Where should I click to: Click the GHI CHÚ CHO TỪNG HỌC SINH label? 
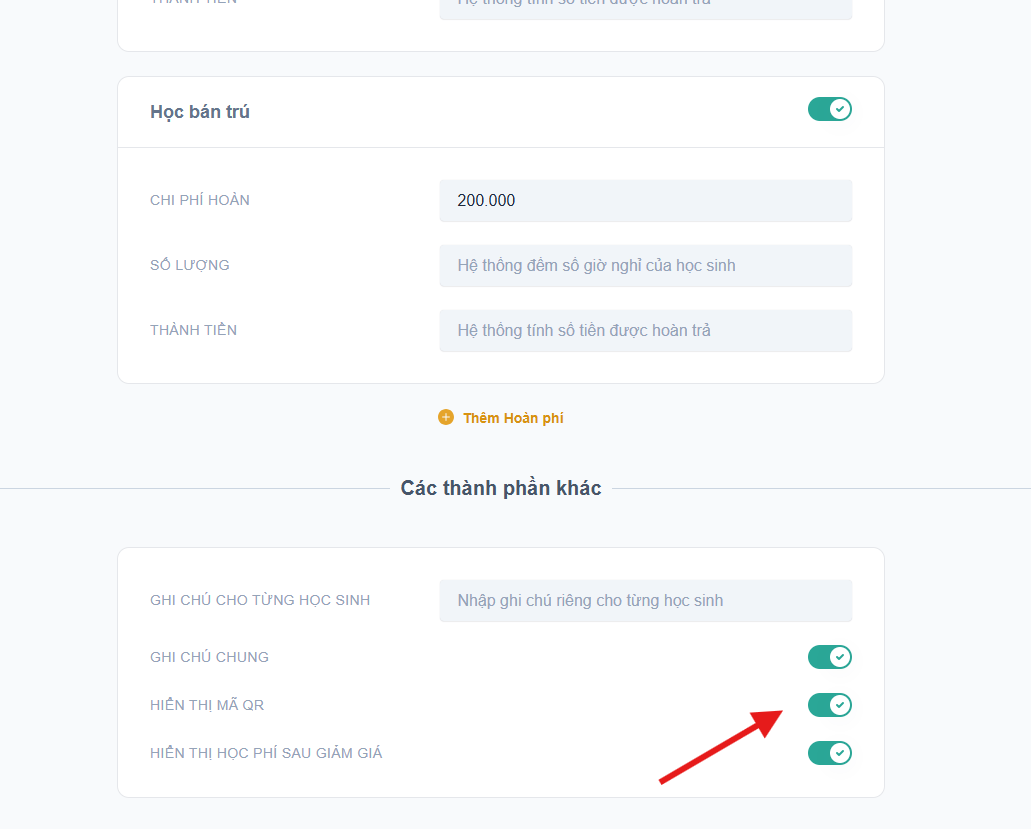point(260,600)
